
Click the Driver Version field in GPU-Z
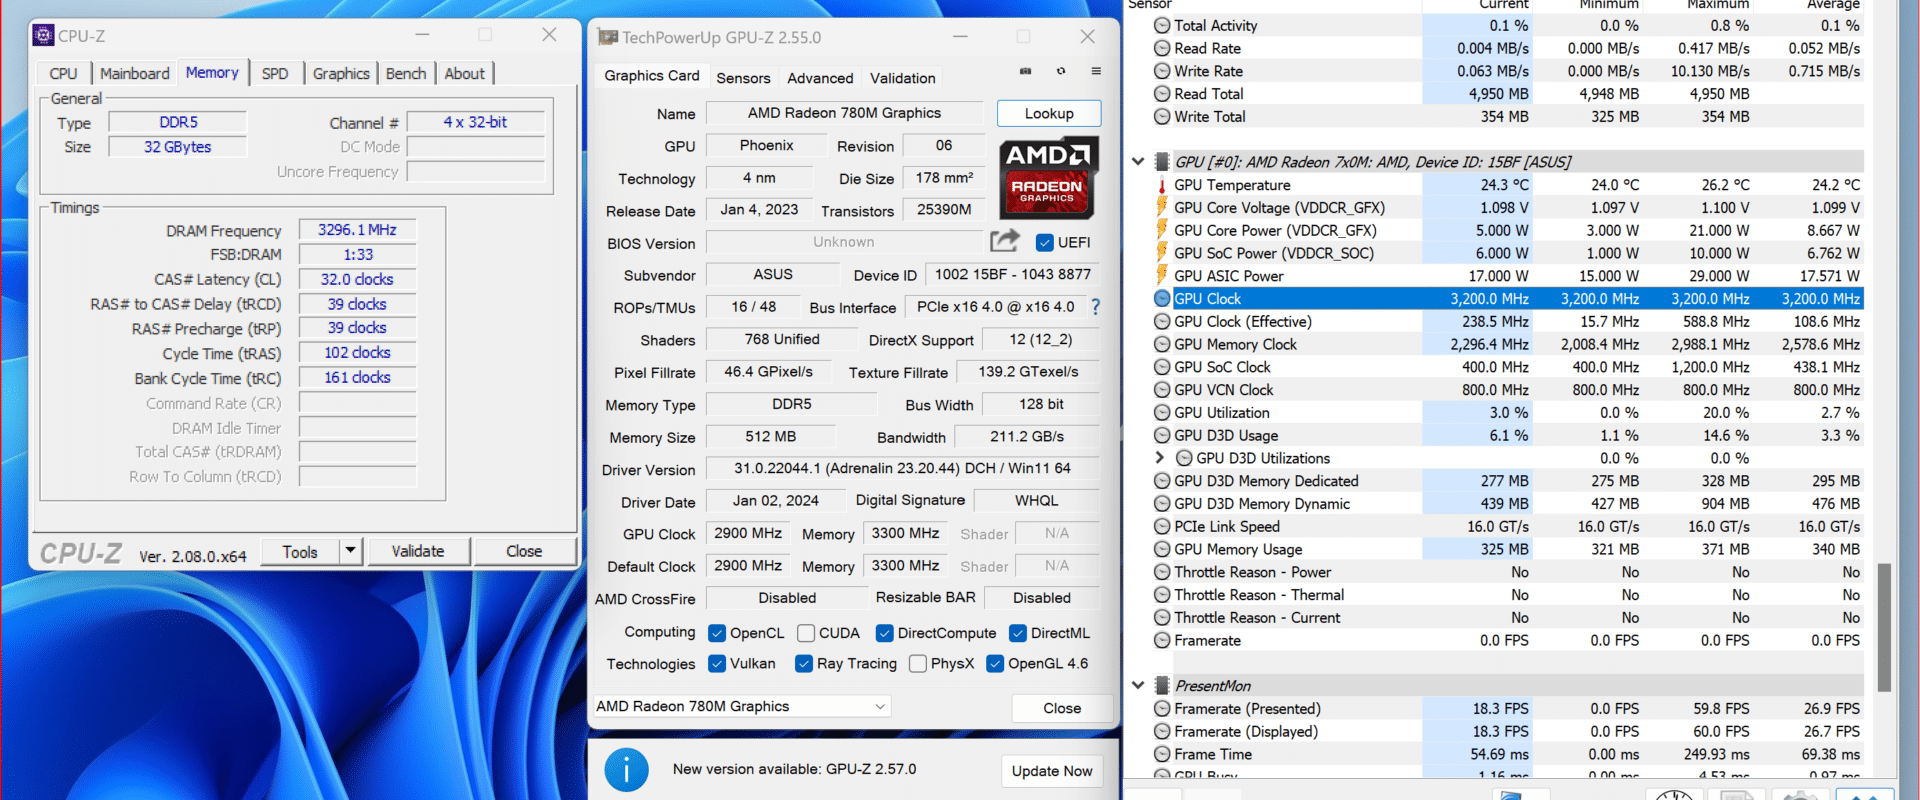pyautogui.click(x=902, y=468)
